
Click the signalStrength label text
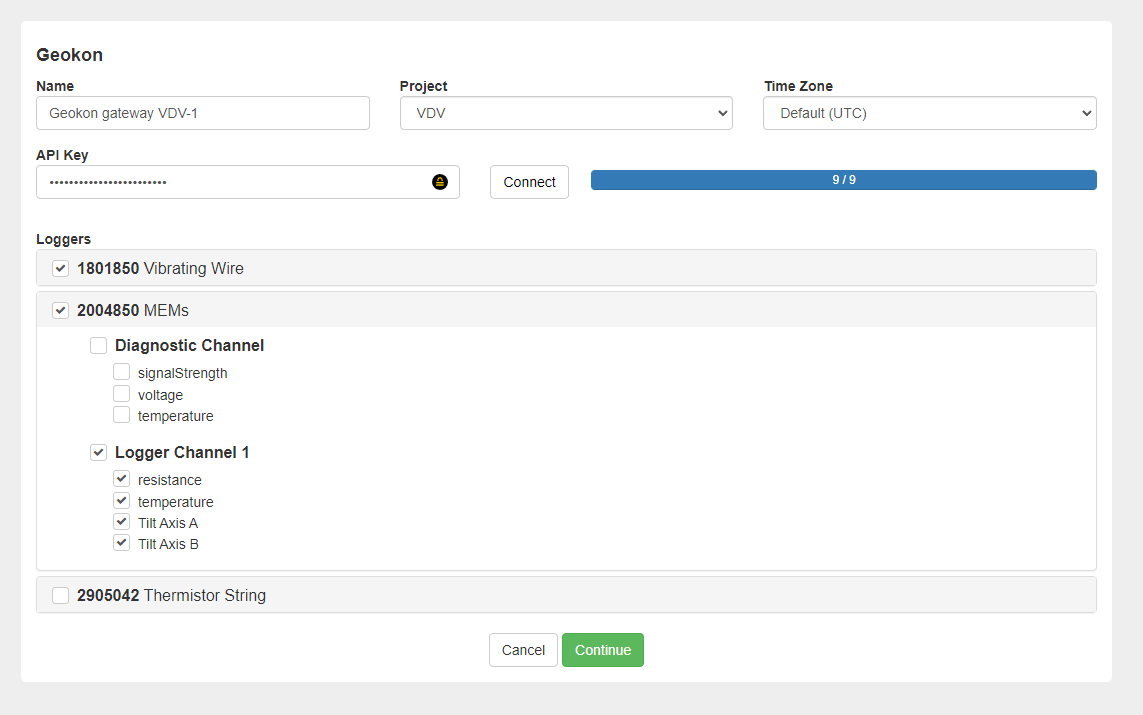[182, 373]
